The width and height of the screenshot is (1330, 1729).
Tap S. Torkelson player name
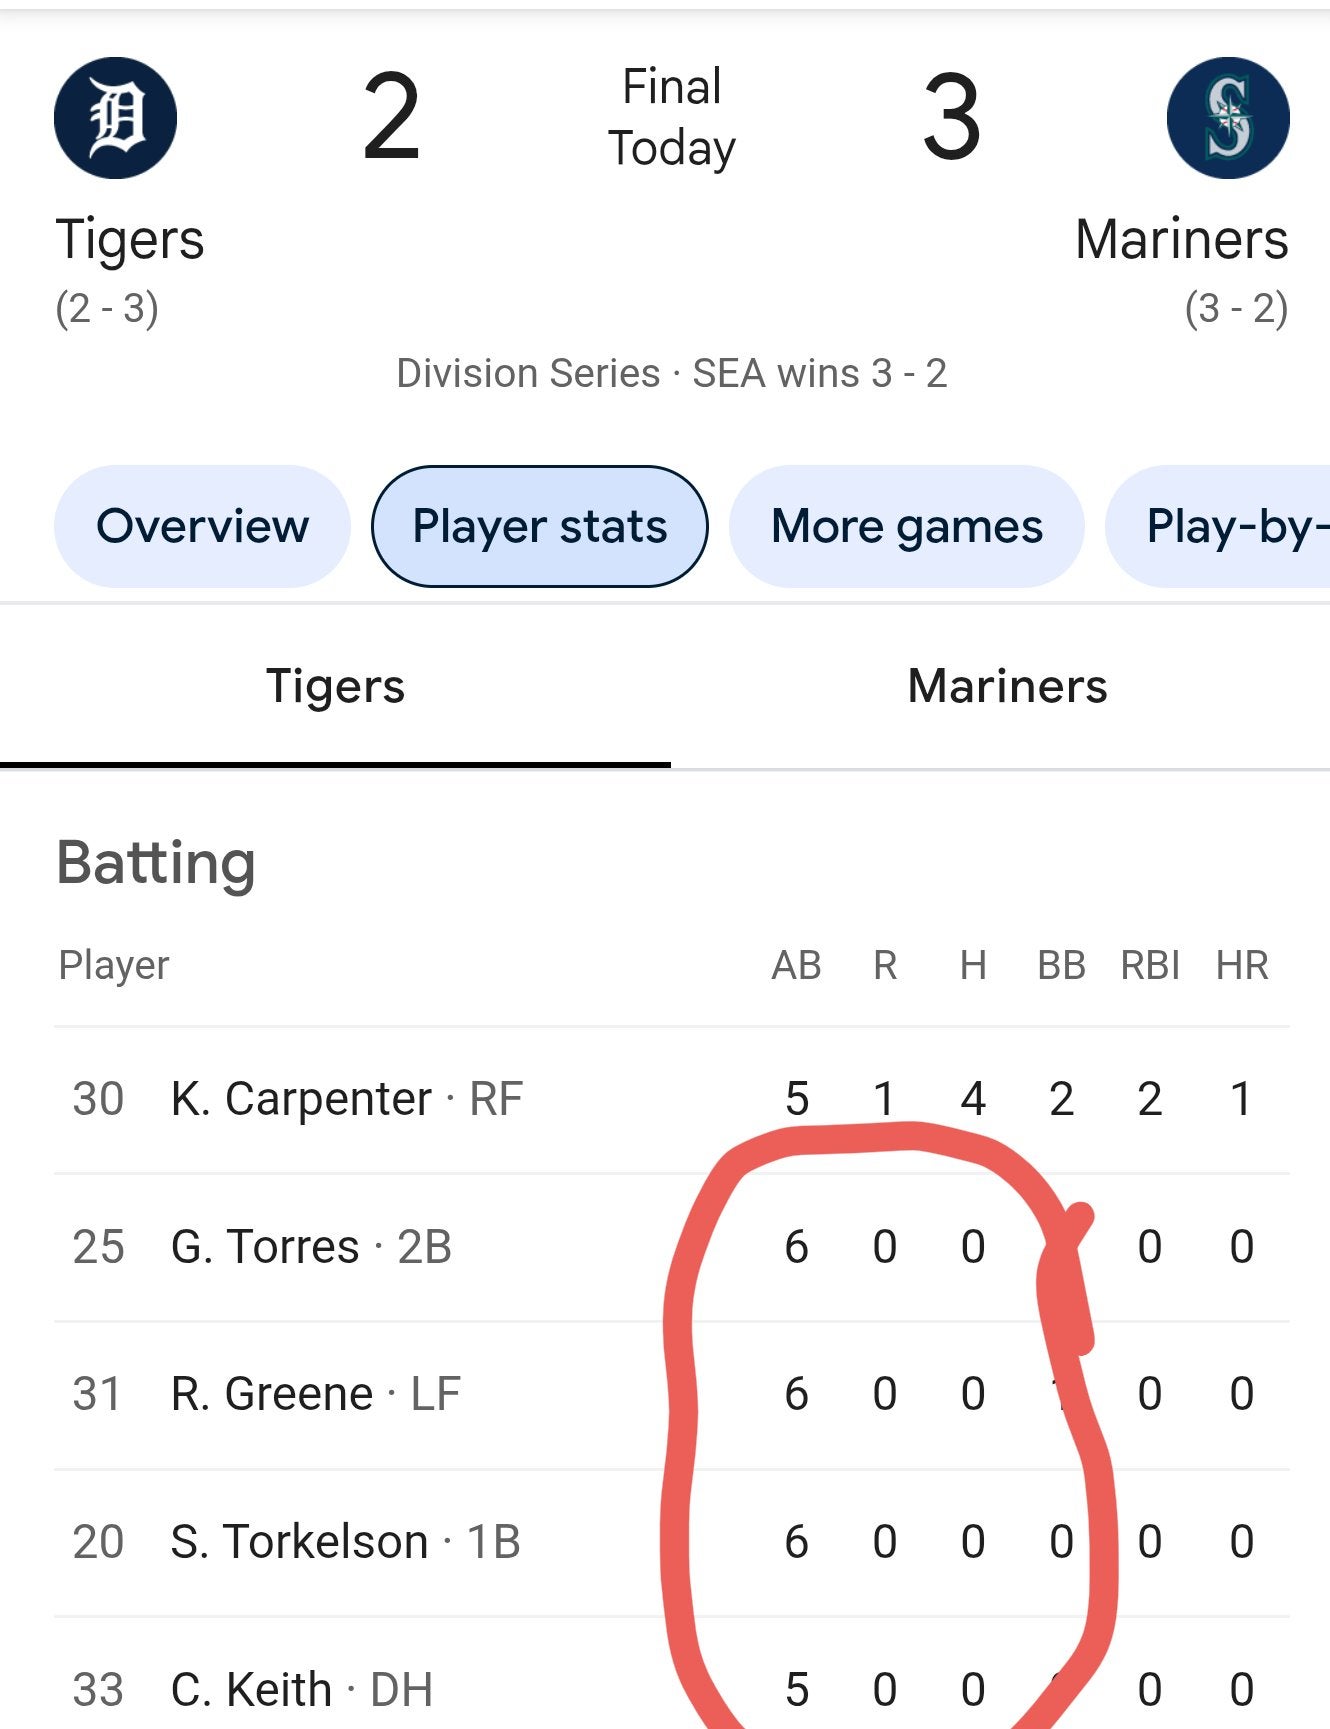[x=299, y=1542]
